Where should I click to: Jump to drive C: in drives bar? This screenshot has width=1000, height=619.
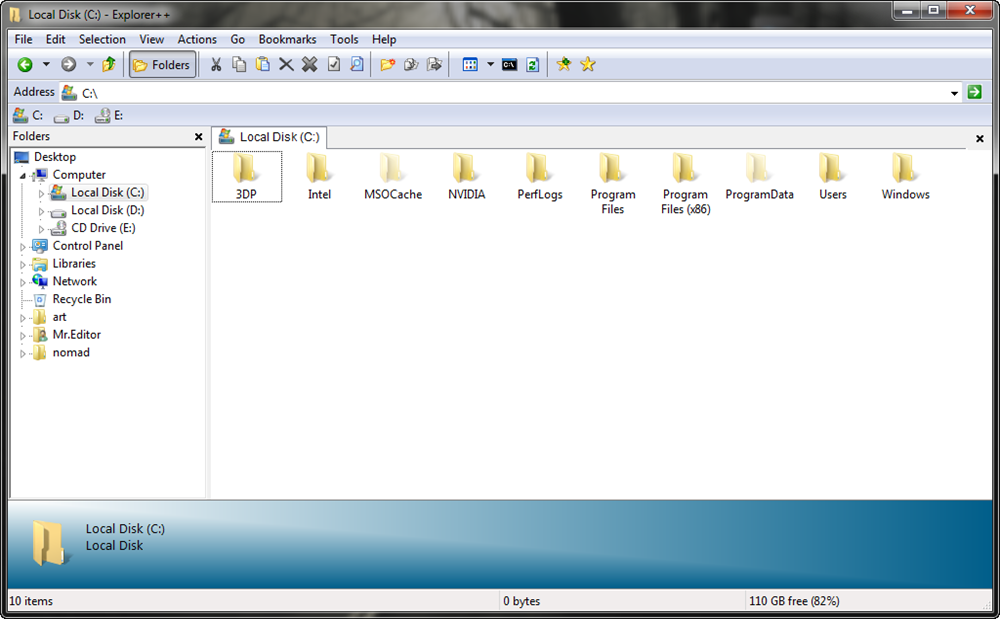tap(28, 115)
